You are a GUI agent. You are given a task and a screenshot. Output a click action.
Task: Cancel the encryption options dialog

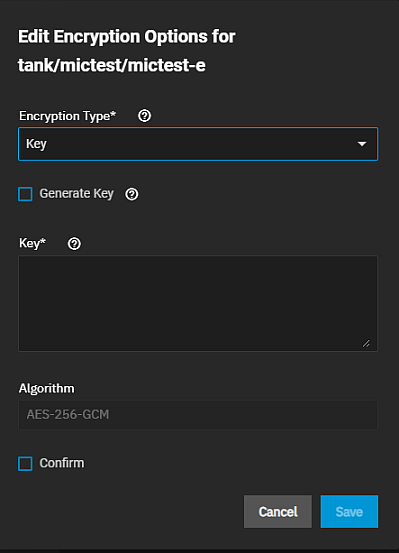[x=278, y=511]
